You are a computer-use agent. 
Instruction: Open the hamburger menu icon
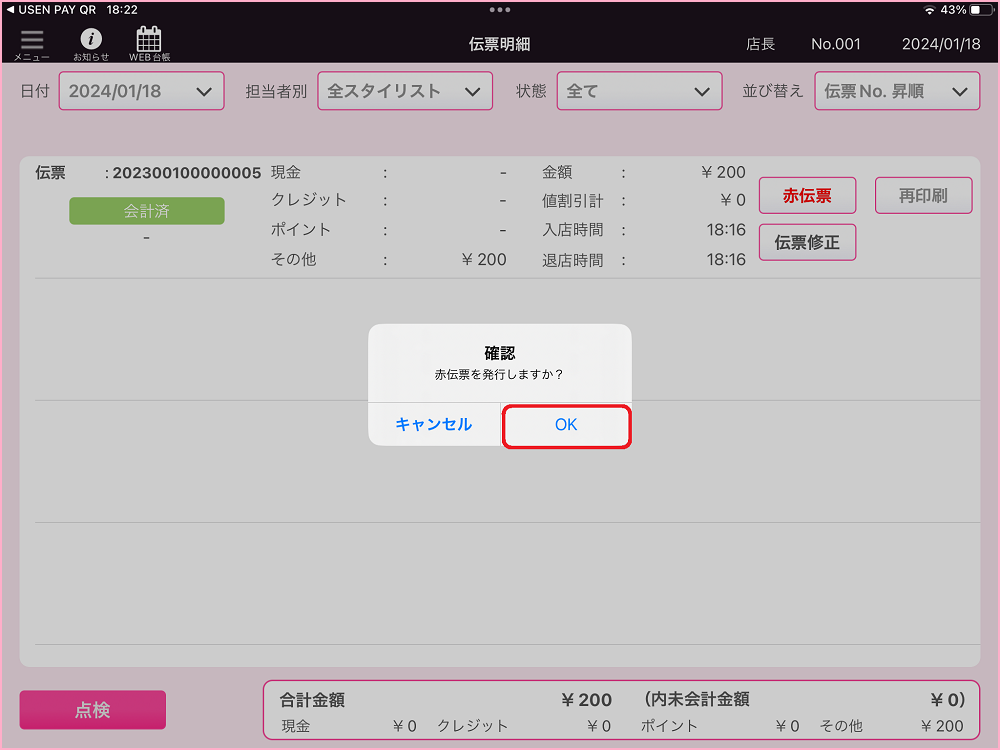(x=32, y=42)
